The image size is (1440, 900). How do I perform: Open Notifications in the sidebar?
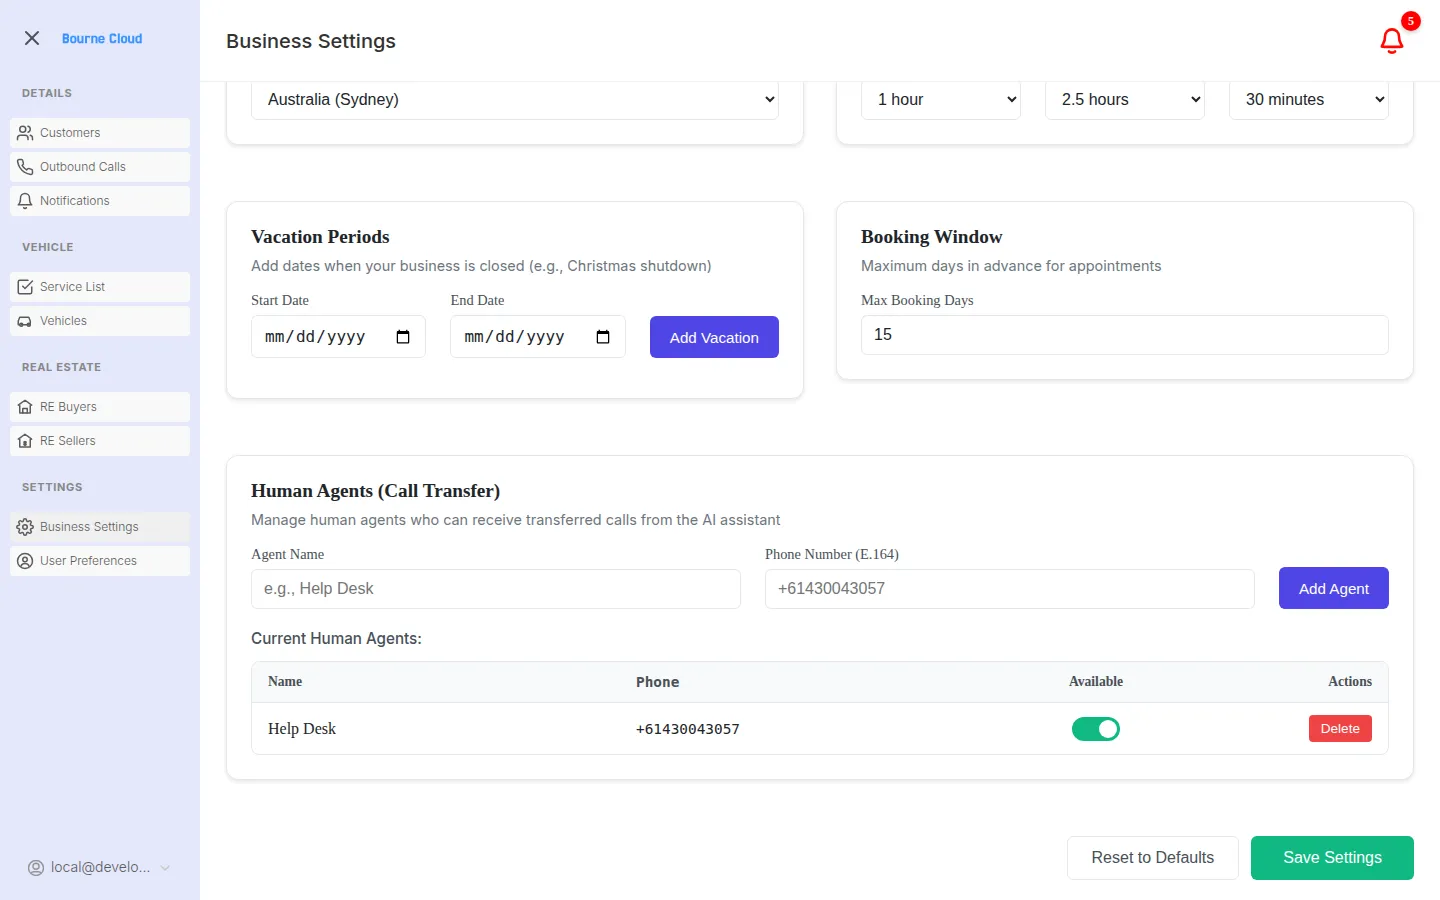100,201
